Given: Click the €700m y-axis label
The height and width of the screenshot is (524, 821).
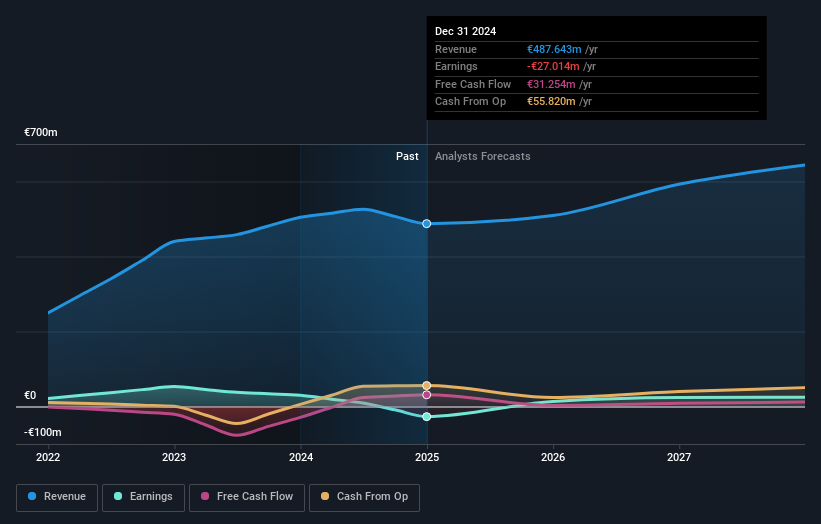Looking at the screenshot, I should tap(41, 132).
